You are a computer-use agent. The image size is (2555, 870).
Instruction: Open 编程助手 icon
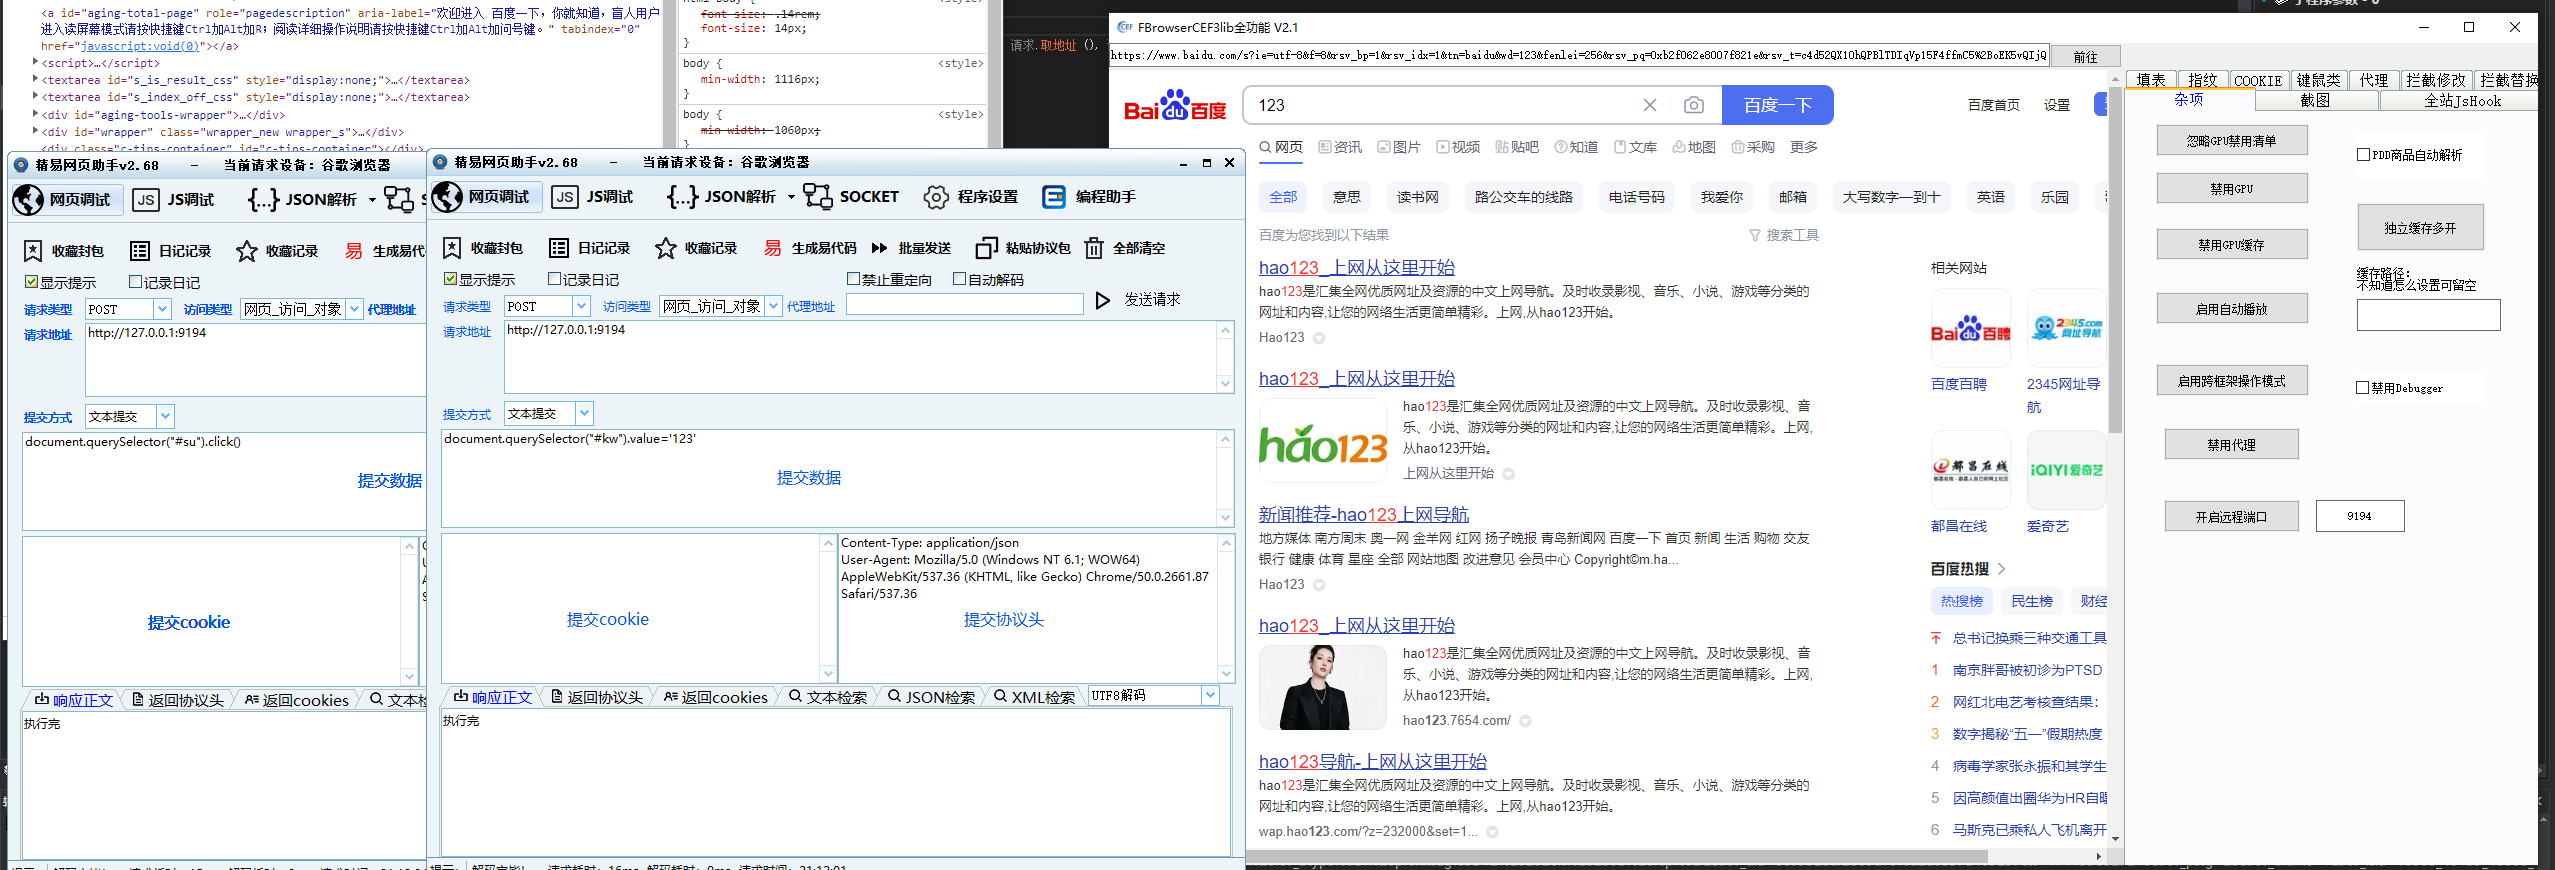click(x=1054, y=197)
